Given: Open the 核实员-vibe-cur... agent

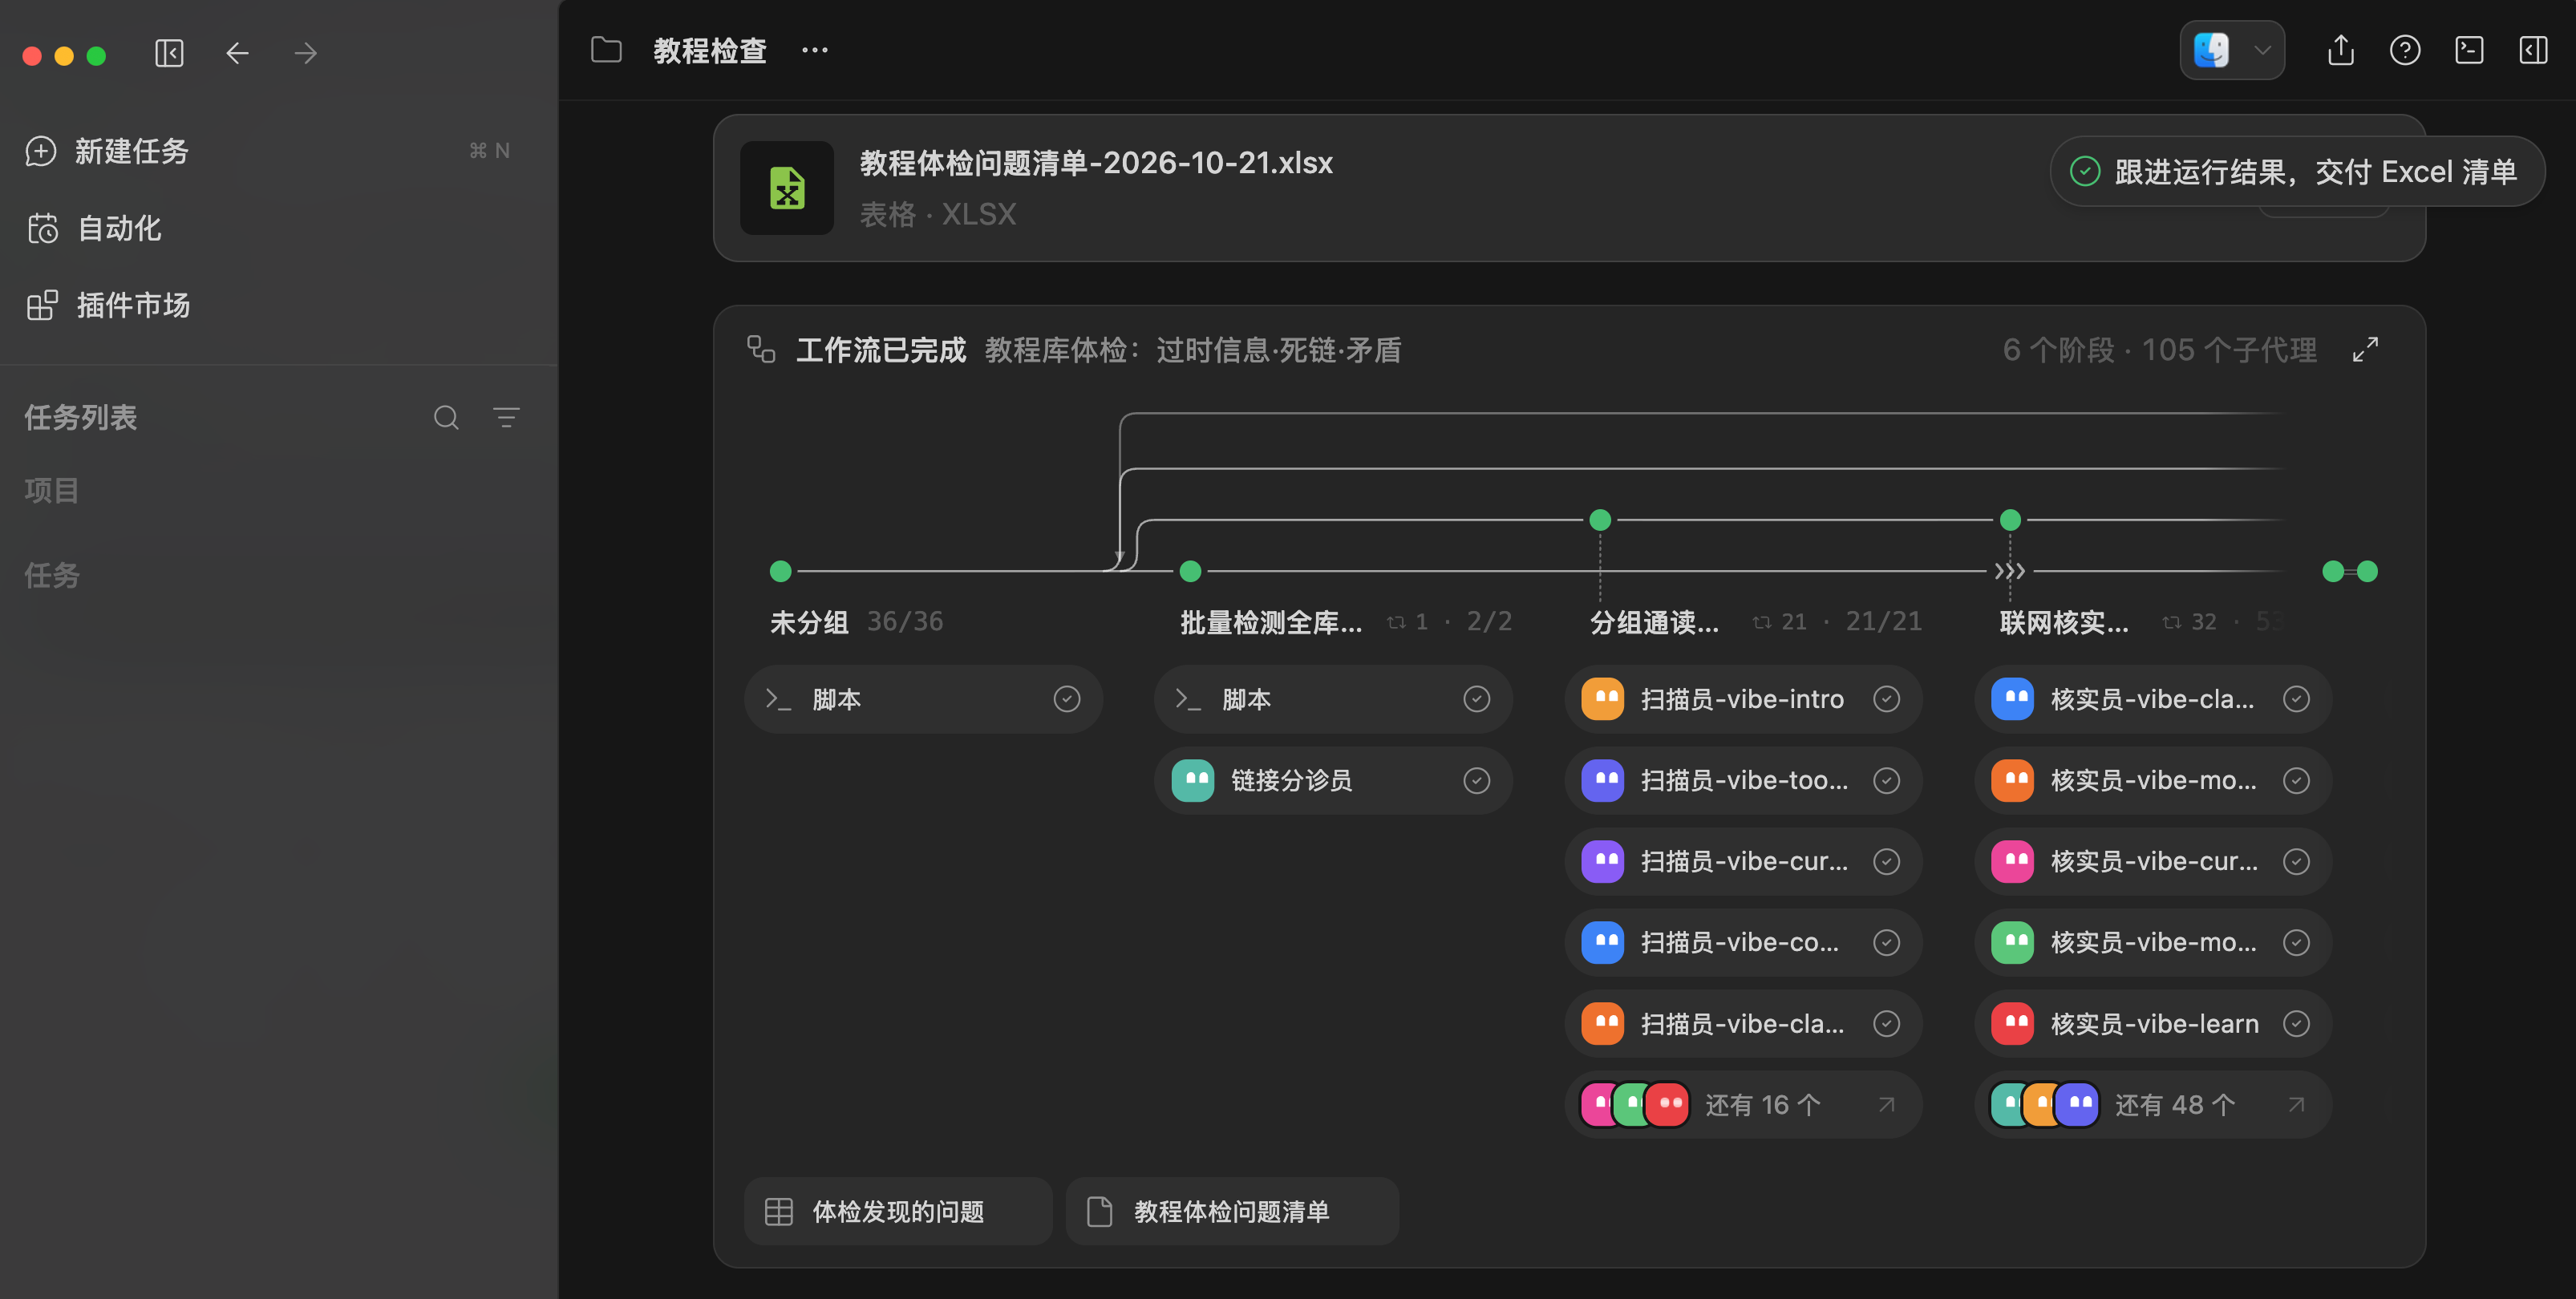Looking at the screenshot, I should [2153, 861].
